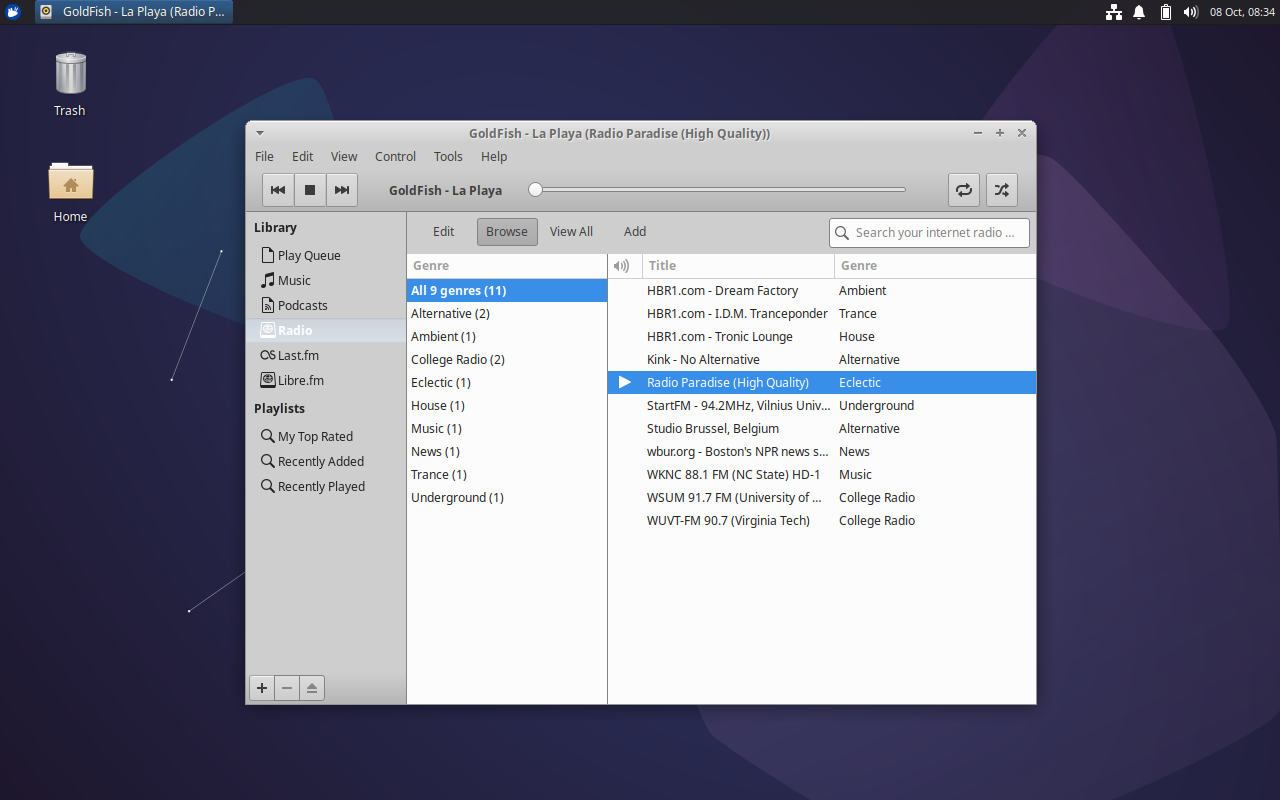This screenshot has width=1280, height=800.
Task: Select Kink - No Alternative station
Action: [x=822, y=359]
